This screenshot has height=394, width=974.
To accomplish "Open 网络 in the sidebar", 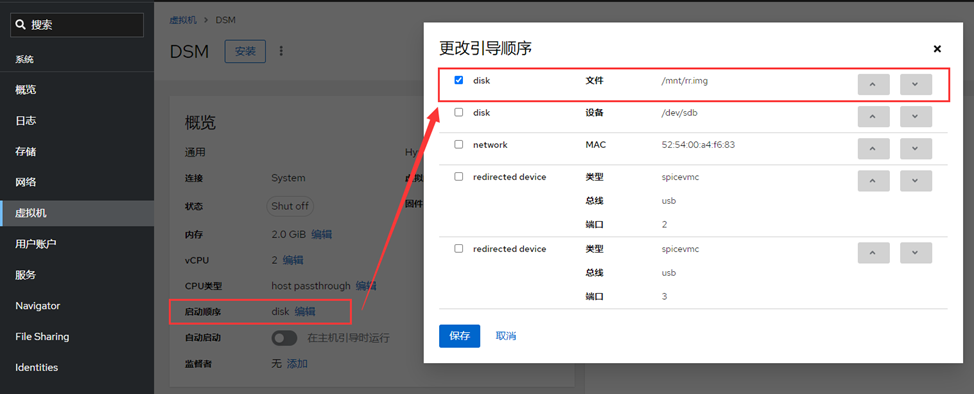I will click(x=77, y=182).
